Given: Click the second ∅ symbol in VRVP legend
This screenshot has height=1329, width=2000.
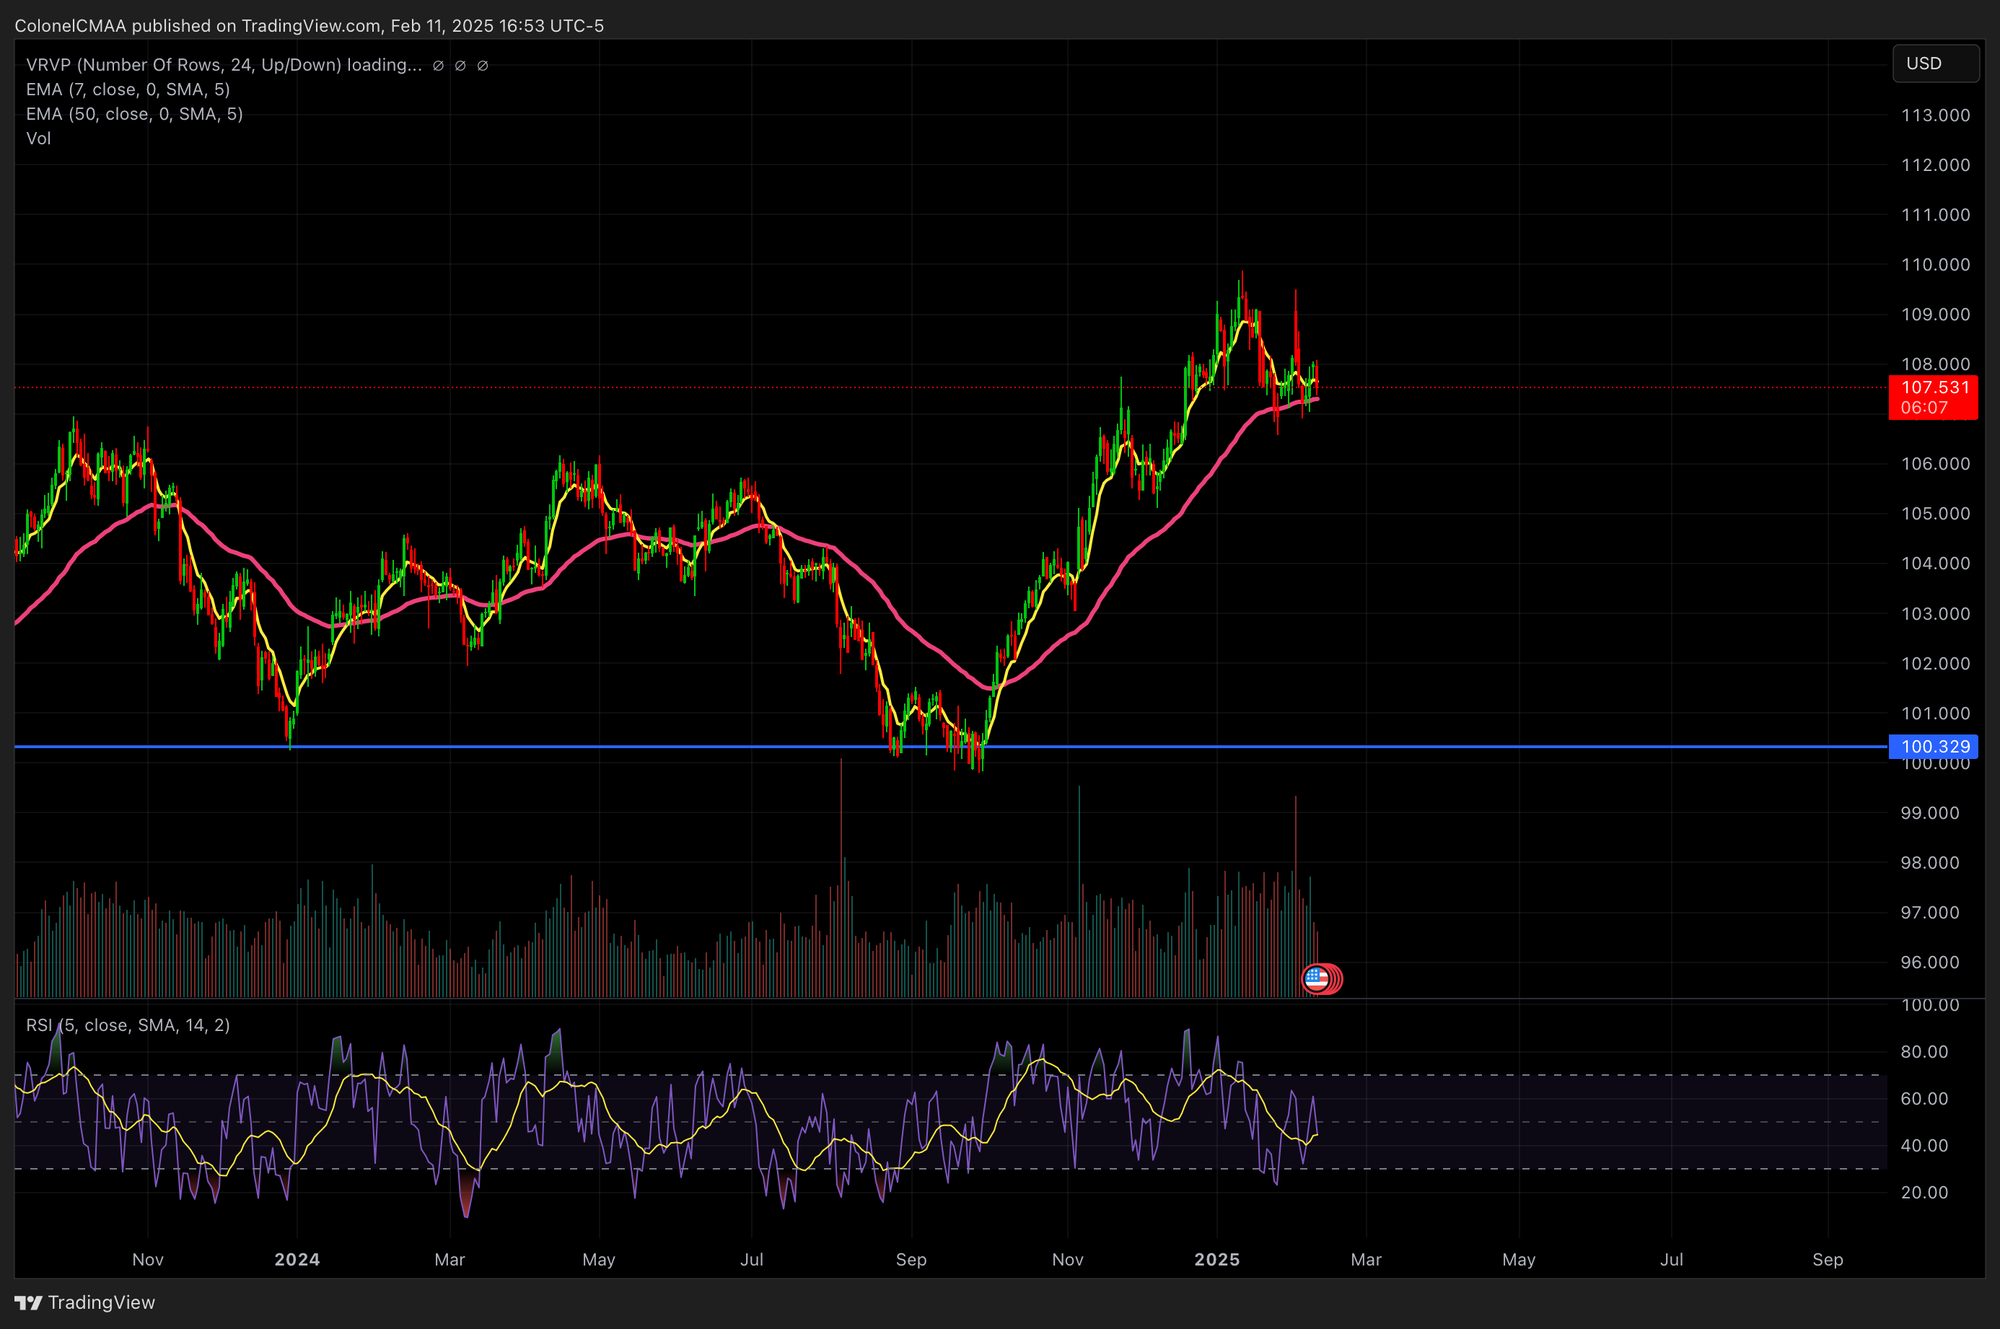Looking at the screenshot, I should 460,66.
